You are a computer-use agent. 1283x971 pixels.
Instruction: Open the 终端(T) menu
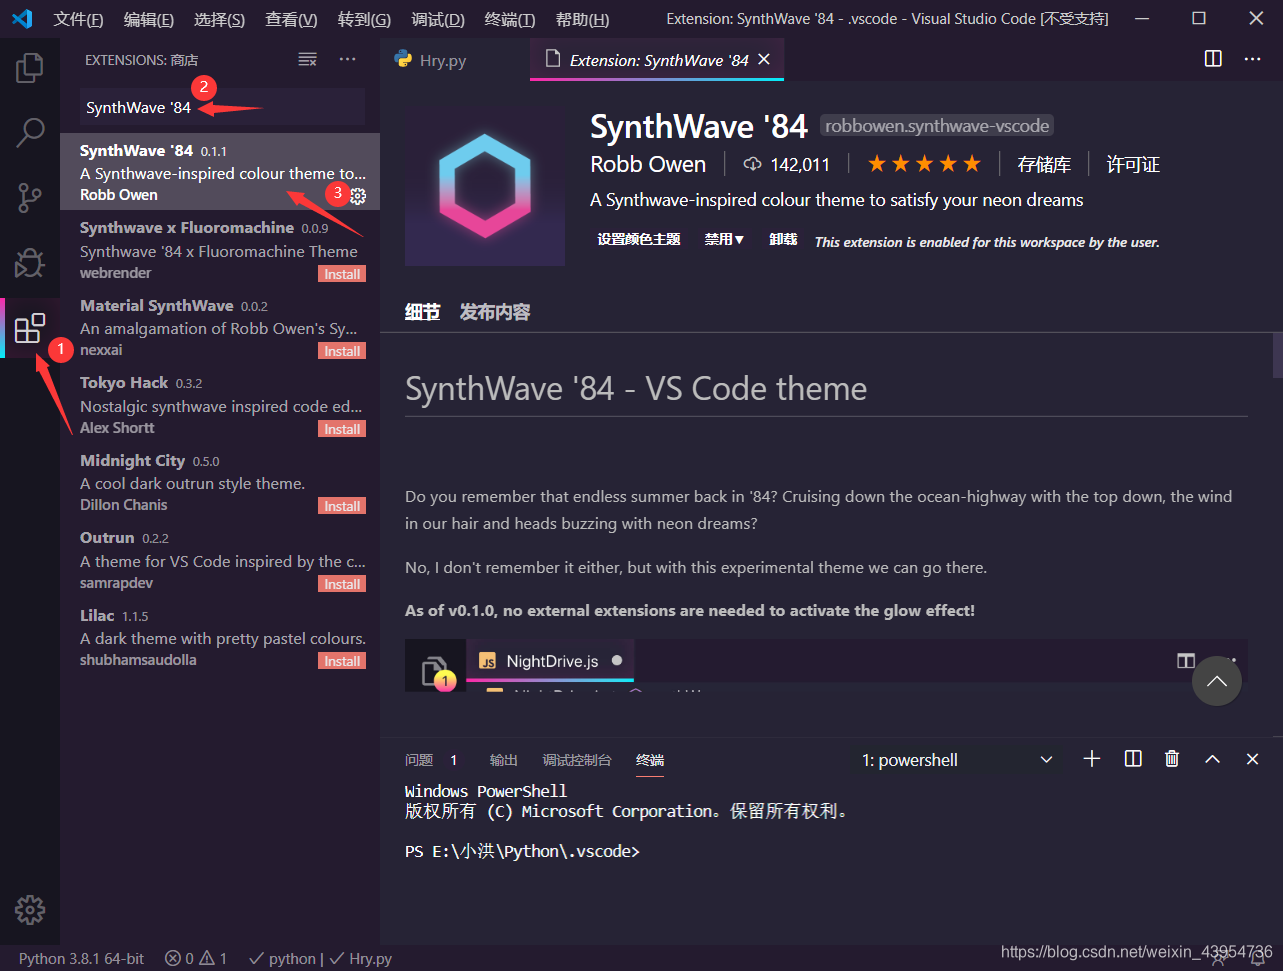pyautogui.click(x=509, y=19)
